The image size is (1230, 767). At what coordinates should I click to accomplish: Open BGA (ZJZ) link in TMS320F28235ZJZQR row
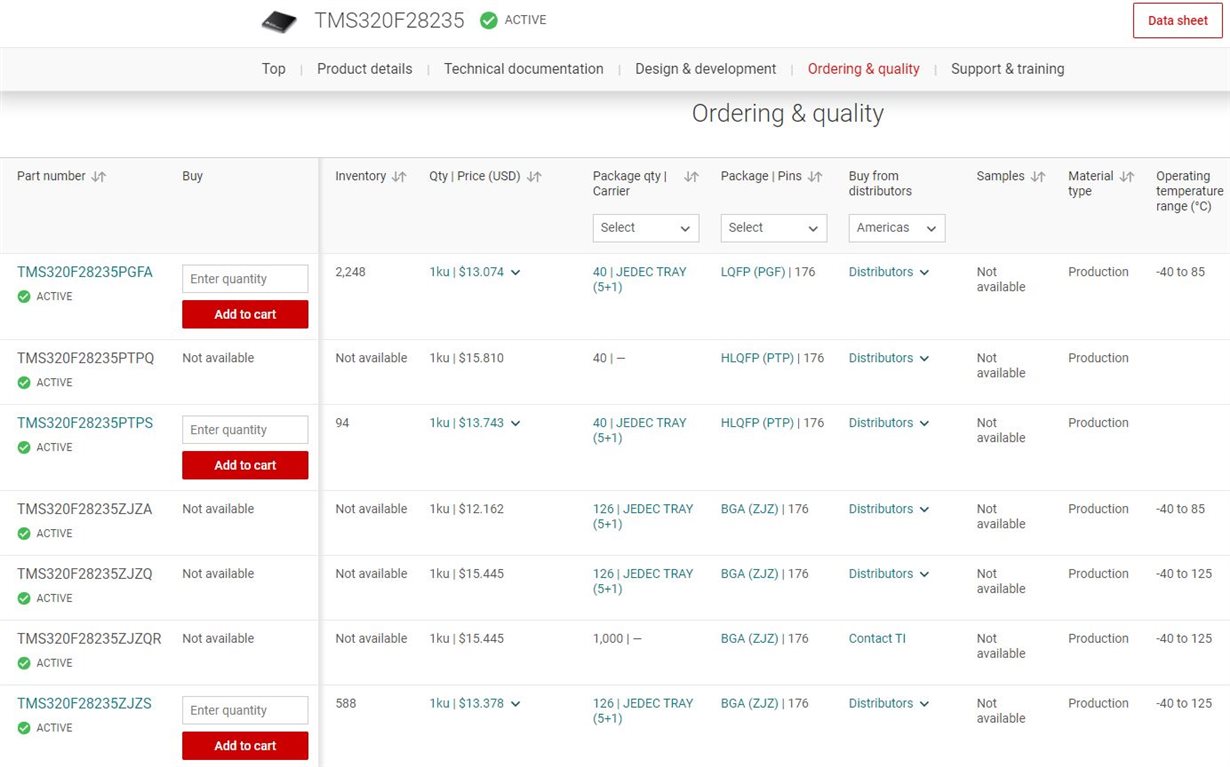[749, 639]
